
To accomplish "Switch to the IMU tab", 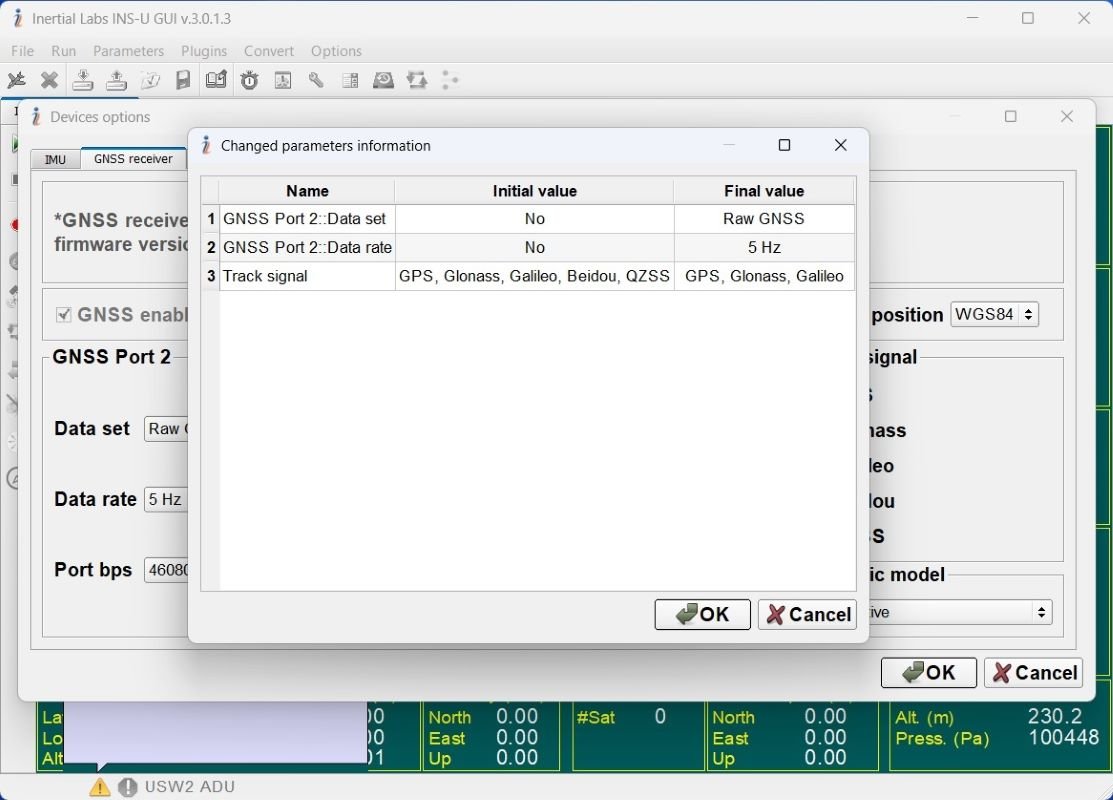I will (x=55, y=158).
